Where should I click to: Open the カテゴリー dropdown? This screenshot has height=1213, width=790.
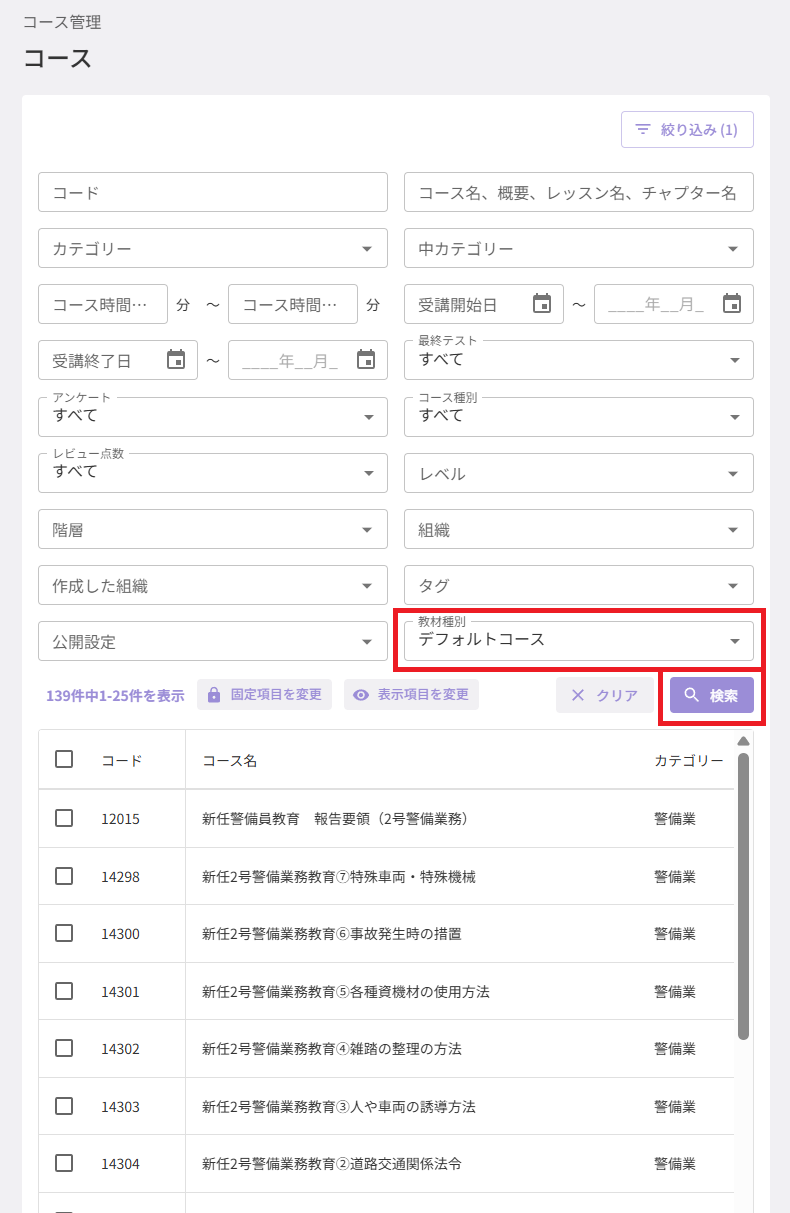[213, 248]
